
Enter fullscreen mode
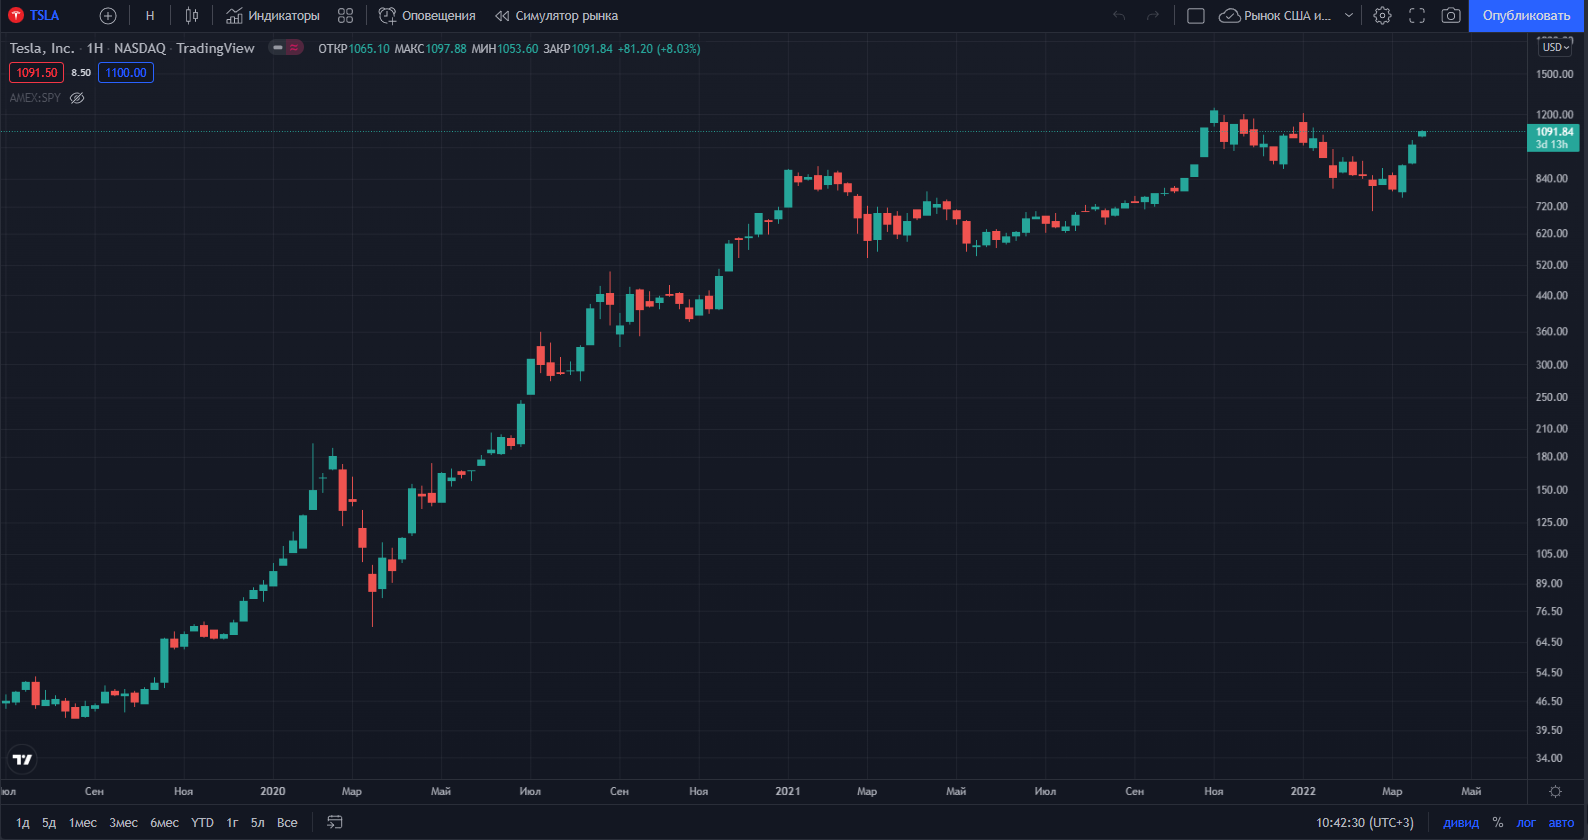point(1417,16)
